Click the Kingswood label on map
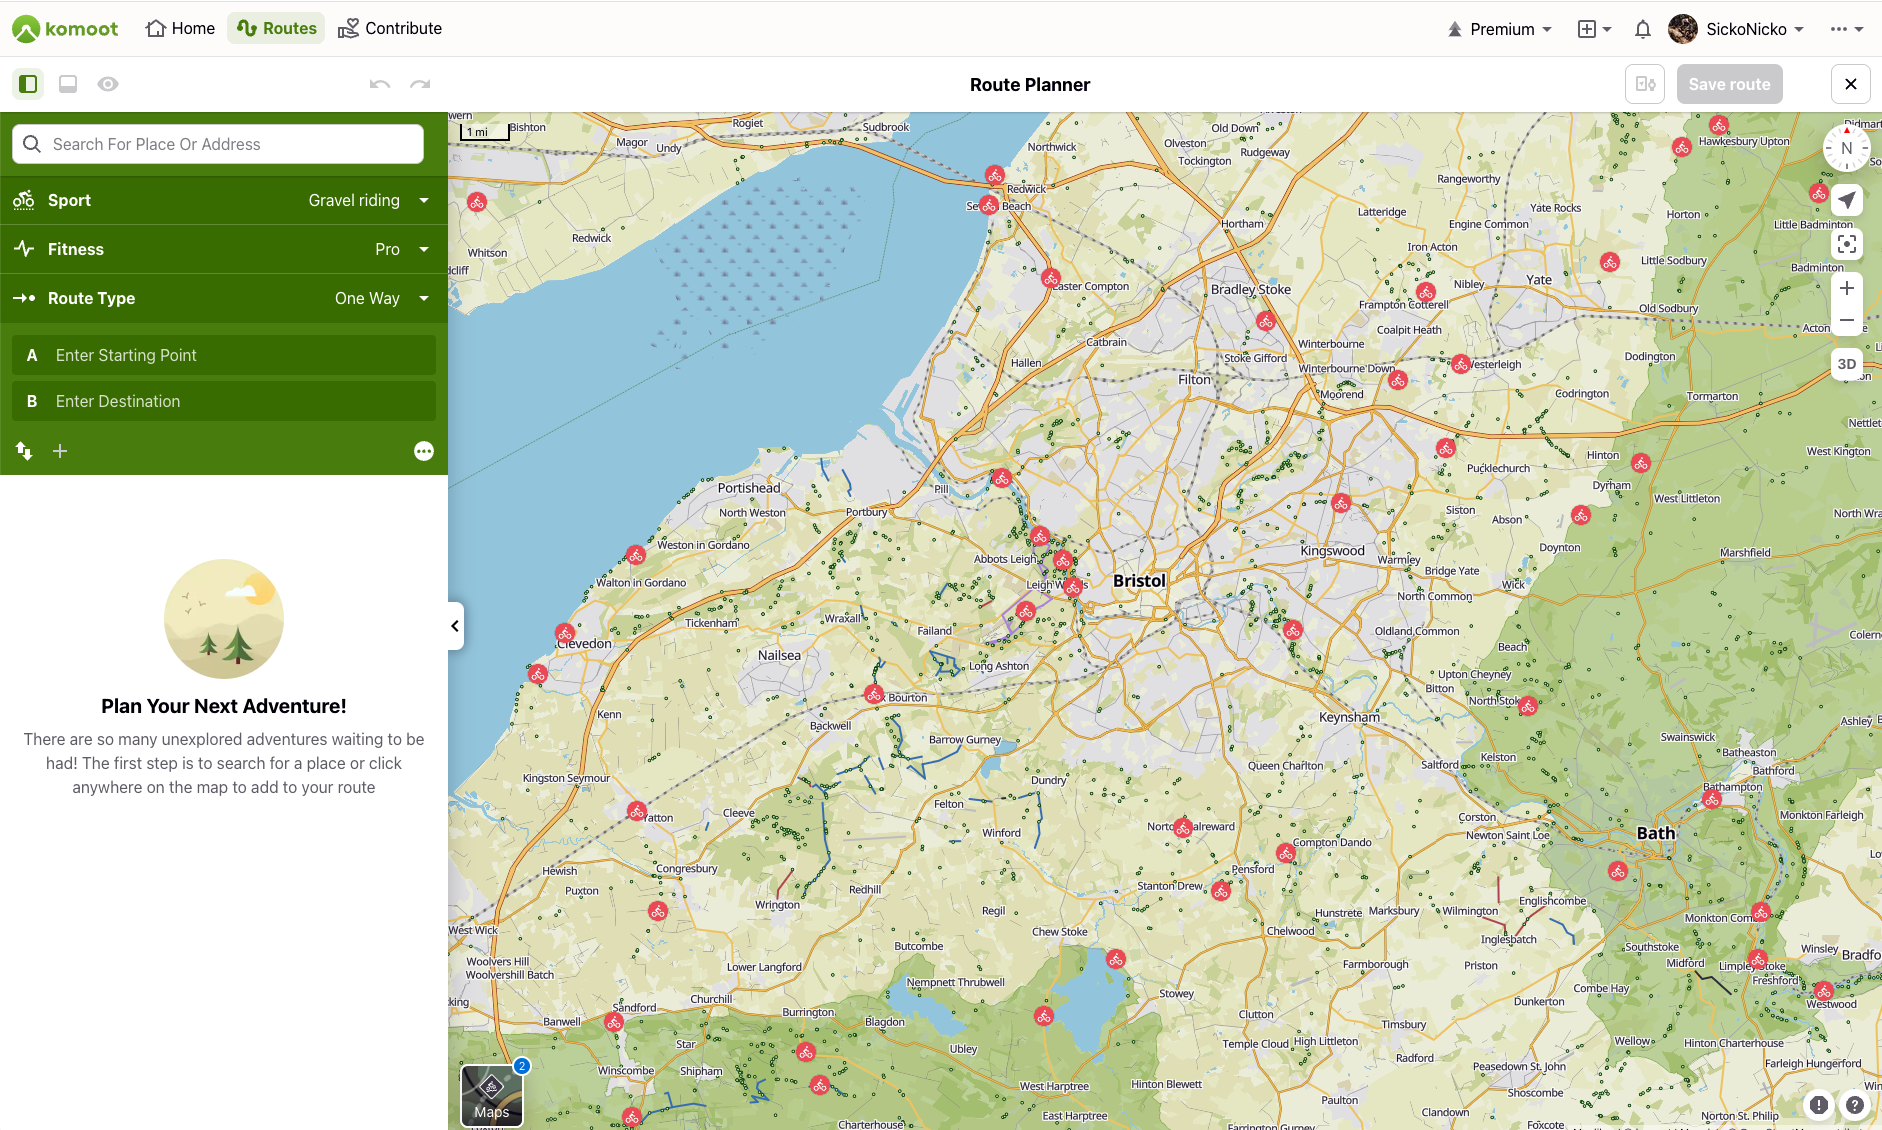 (1332, 550)
